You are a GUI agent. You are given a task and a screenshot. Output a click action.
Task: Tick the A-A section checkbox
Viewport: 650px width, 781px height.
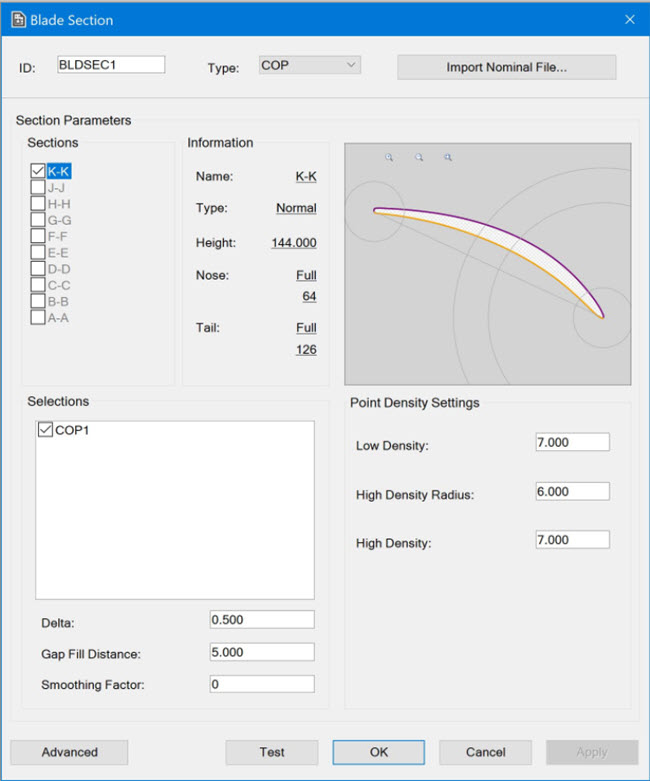click(38, 318)
